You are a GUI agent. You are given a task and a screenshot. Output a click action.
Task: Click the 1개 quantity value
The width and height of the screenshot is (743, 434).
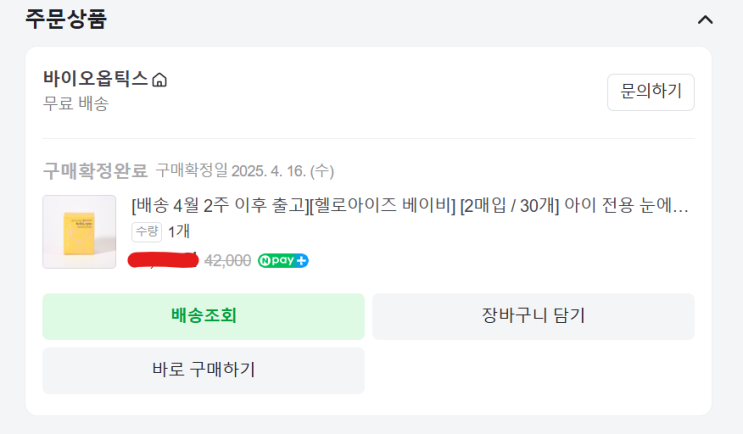(179, 231)
